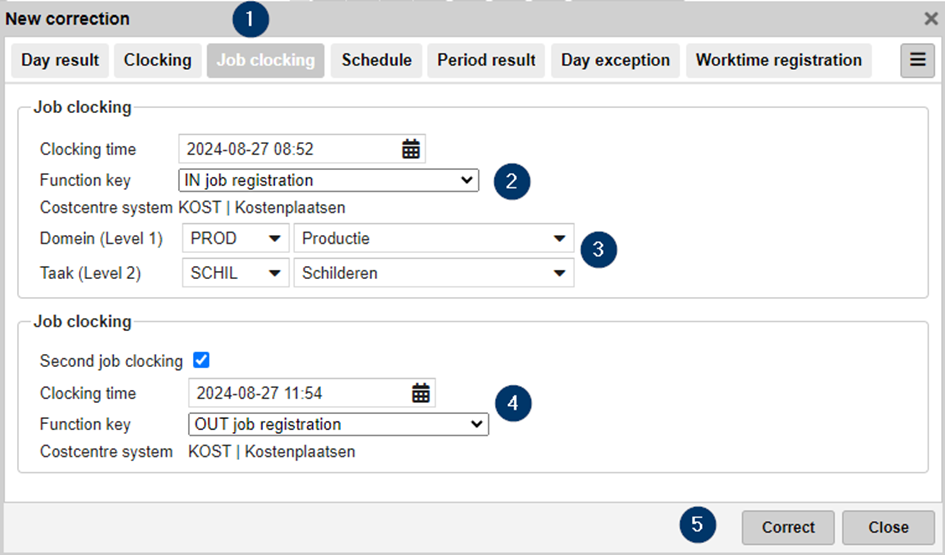Open the IN job registration dropdown

(x=328, y=181)
